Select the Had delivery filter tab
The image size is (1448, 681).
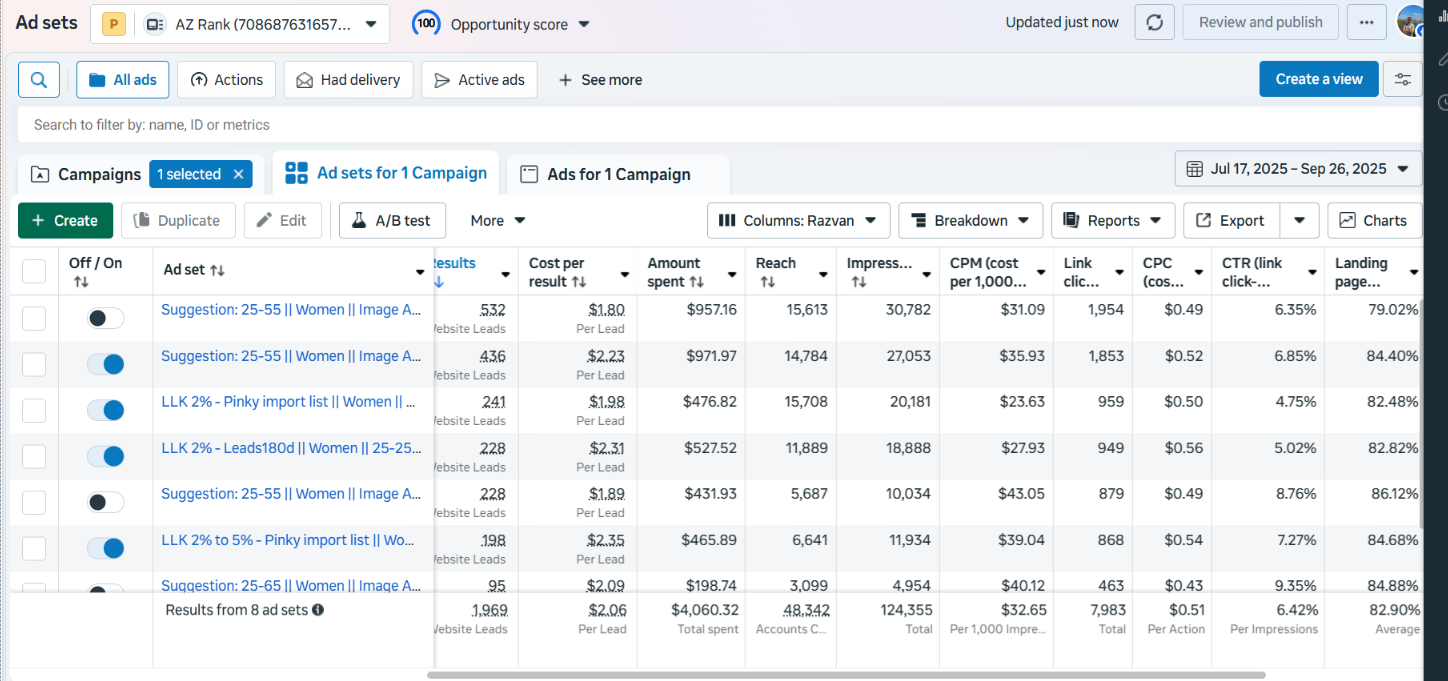[x=348, y=80]
